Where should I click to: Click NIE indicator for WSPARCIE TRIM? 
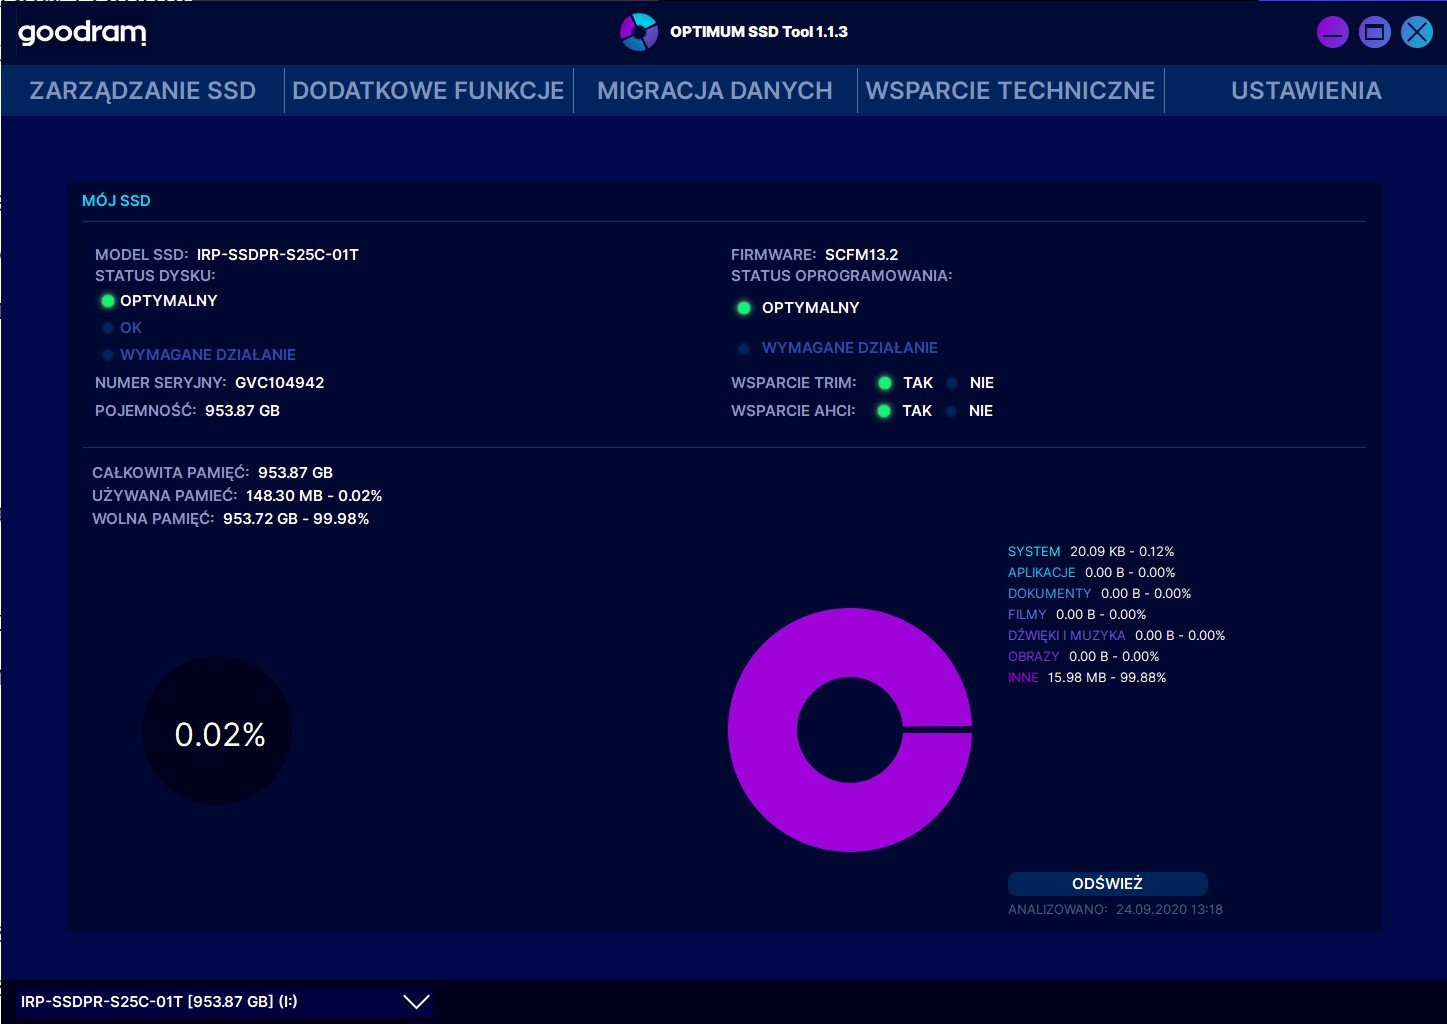[952, 383]
